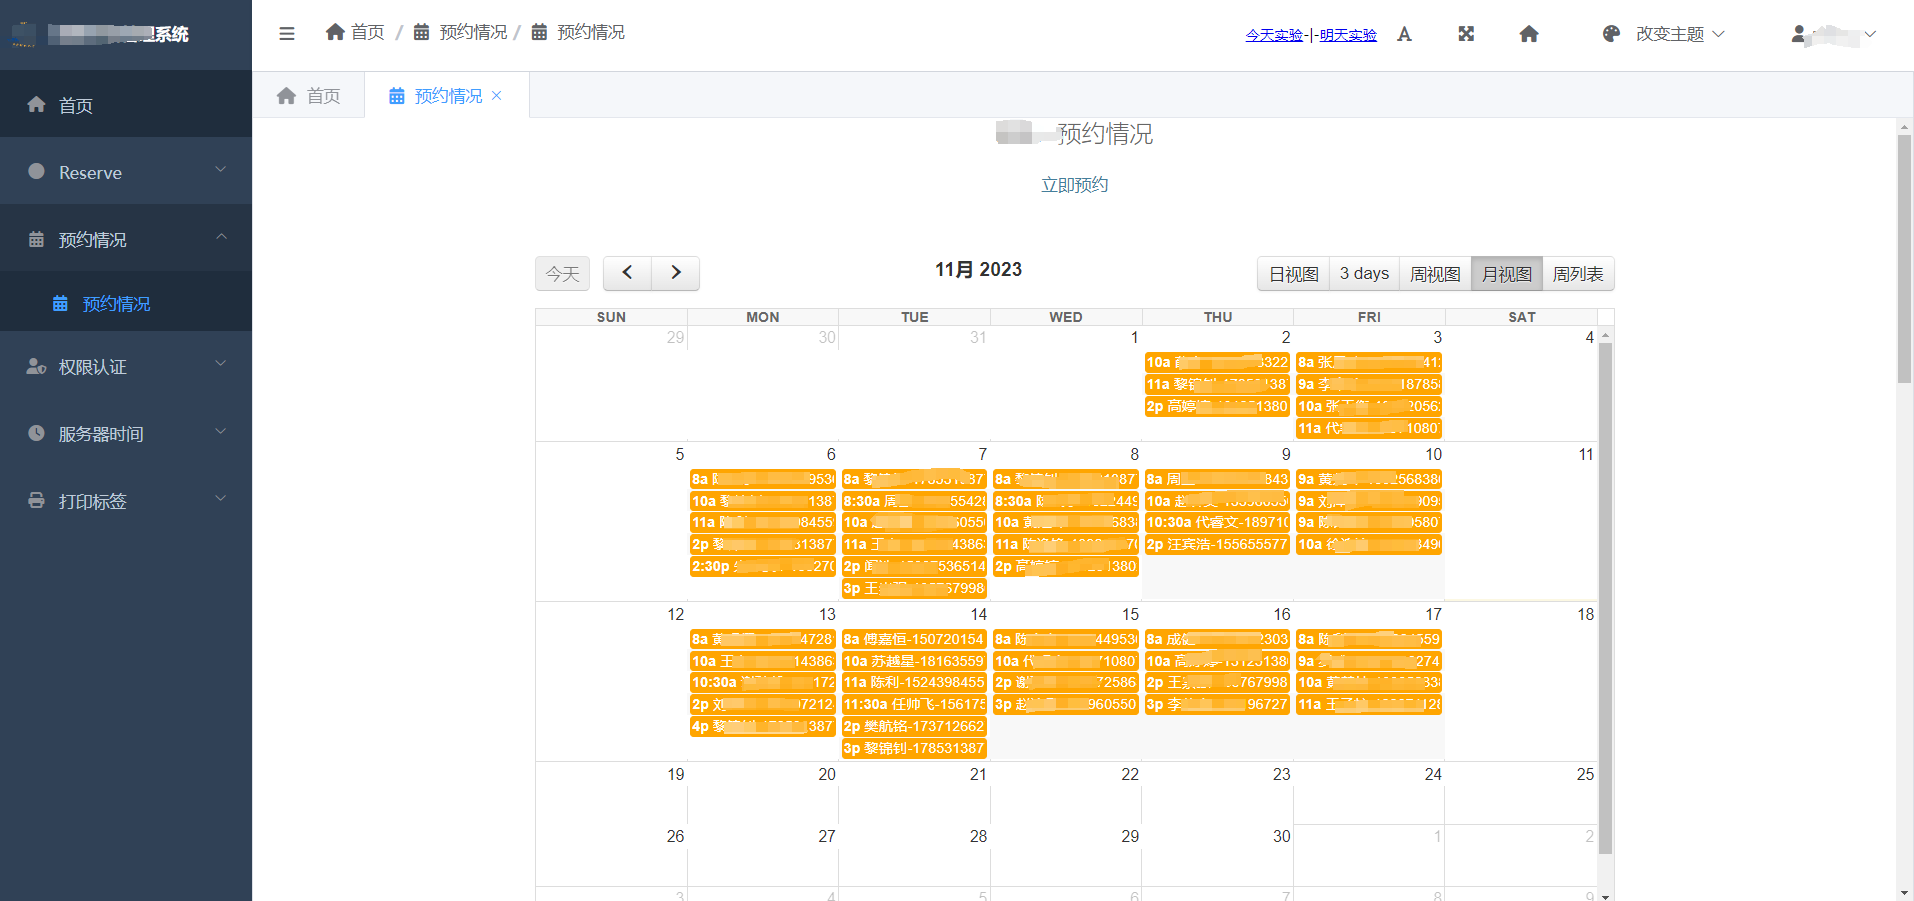Switch to 周列表 list view

coord(1578,274)
